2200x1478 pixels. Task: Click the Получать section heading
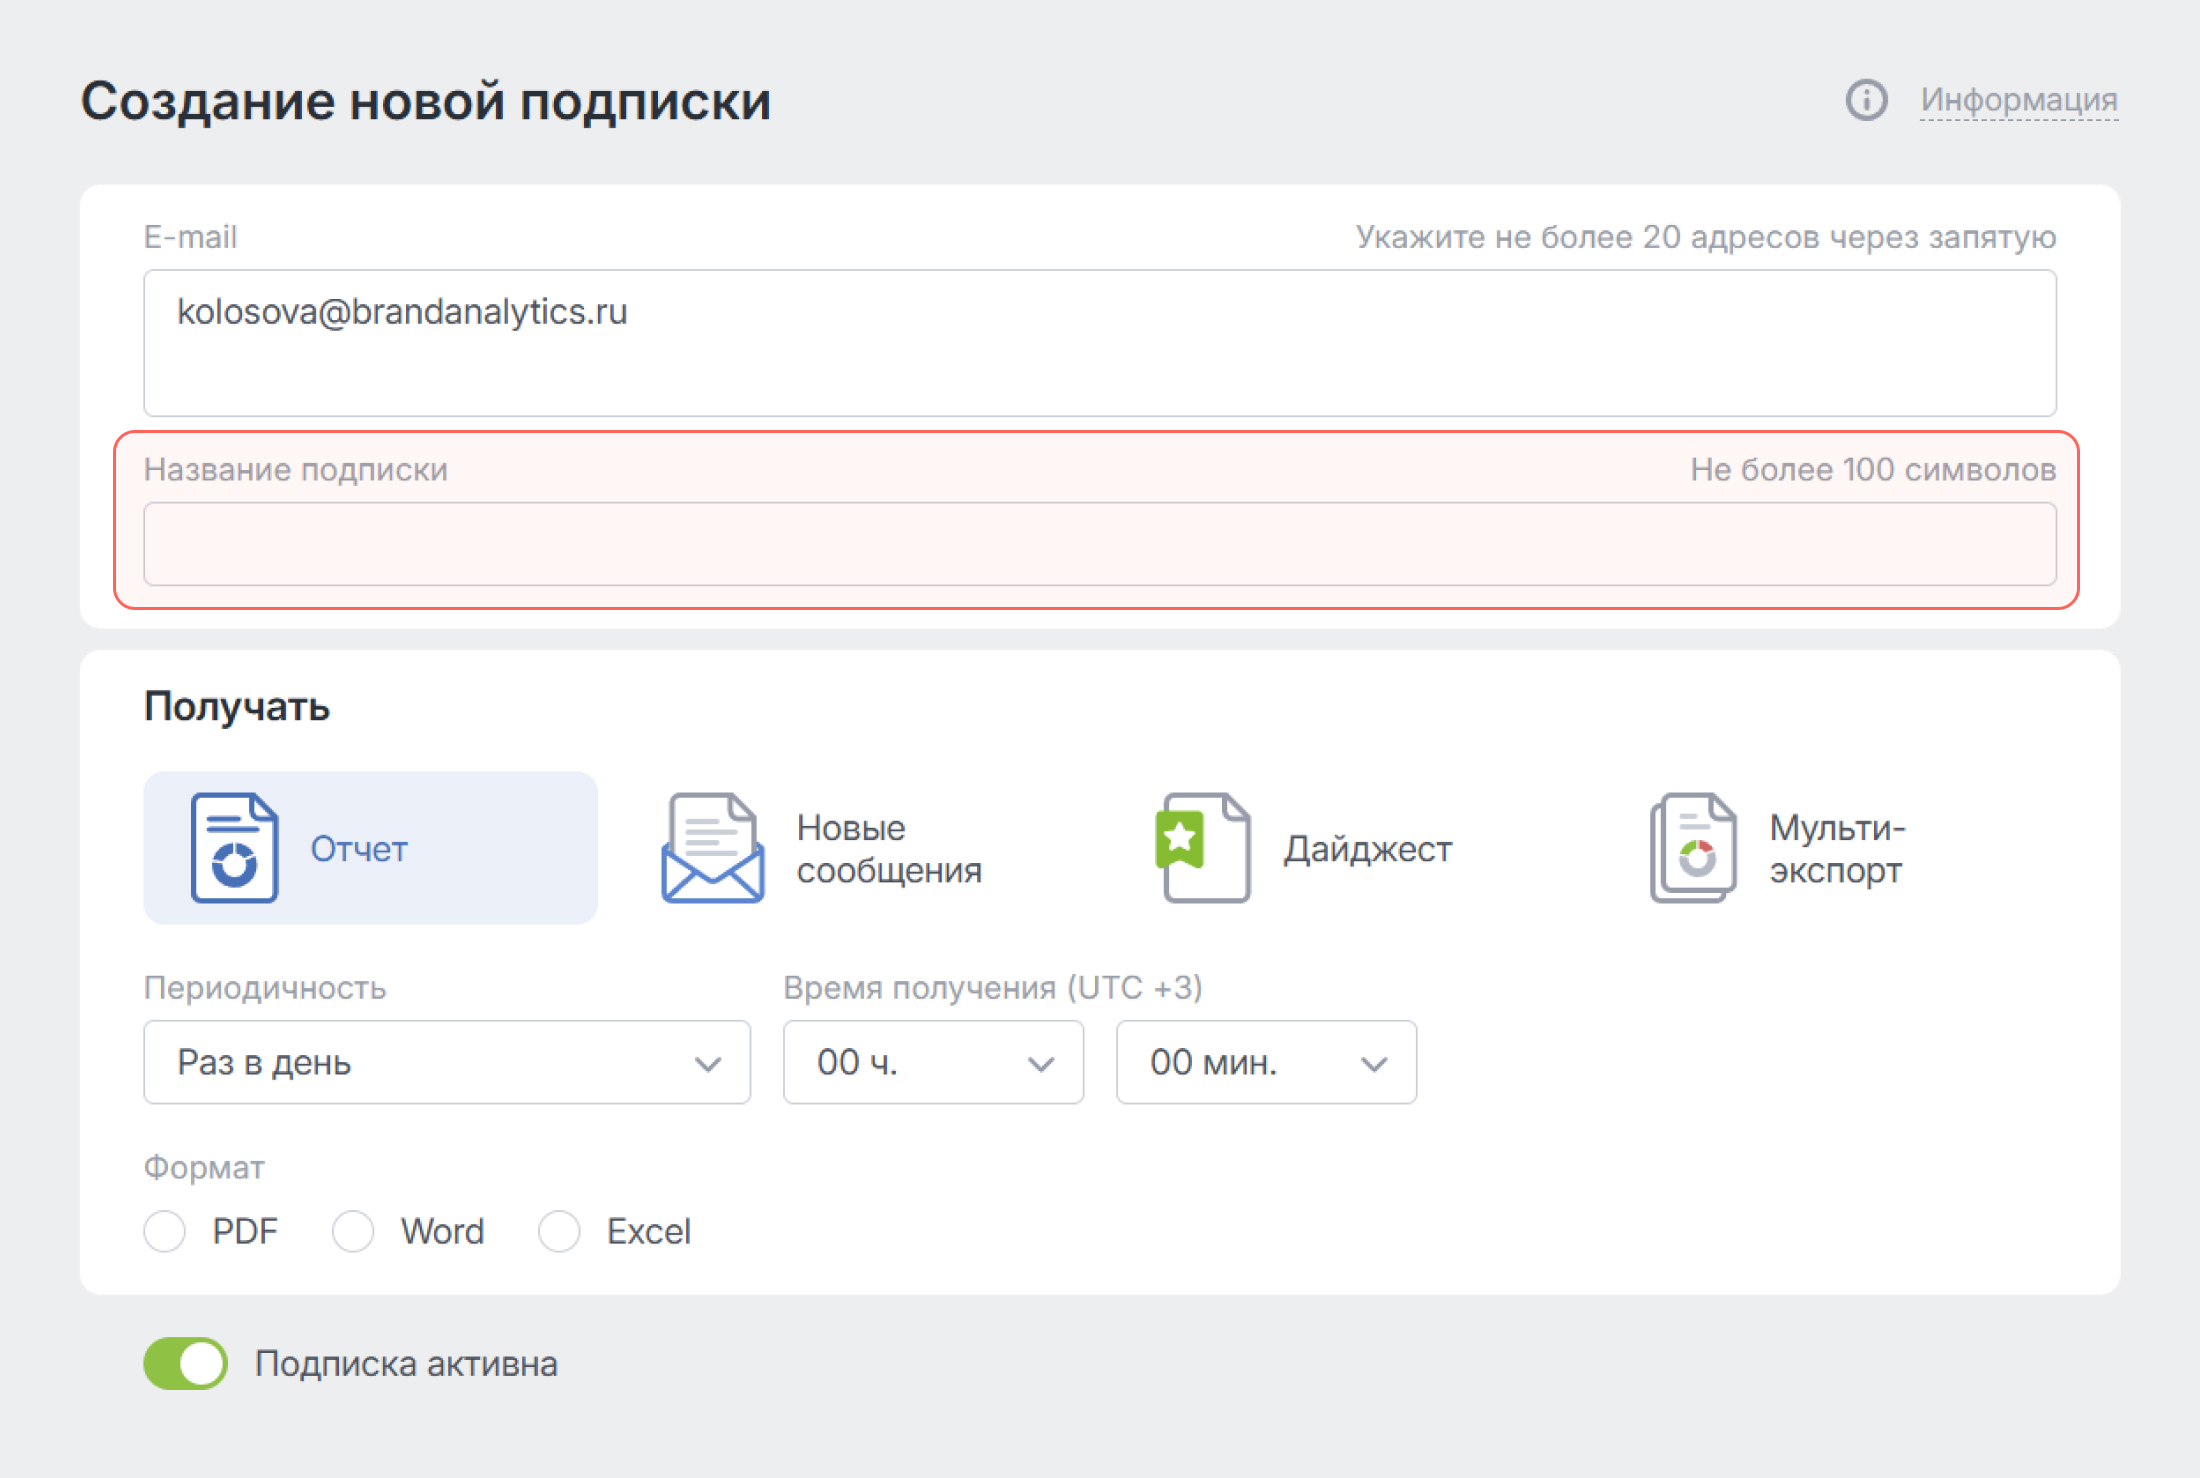pyautogui.click(x=237, y=707)
